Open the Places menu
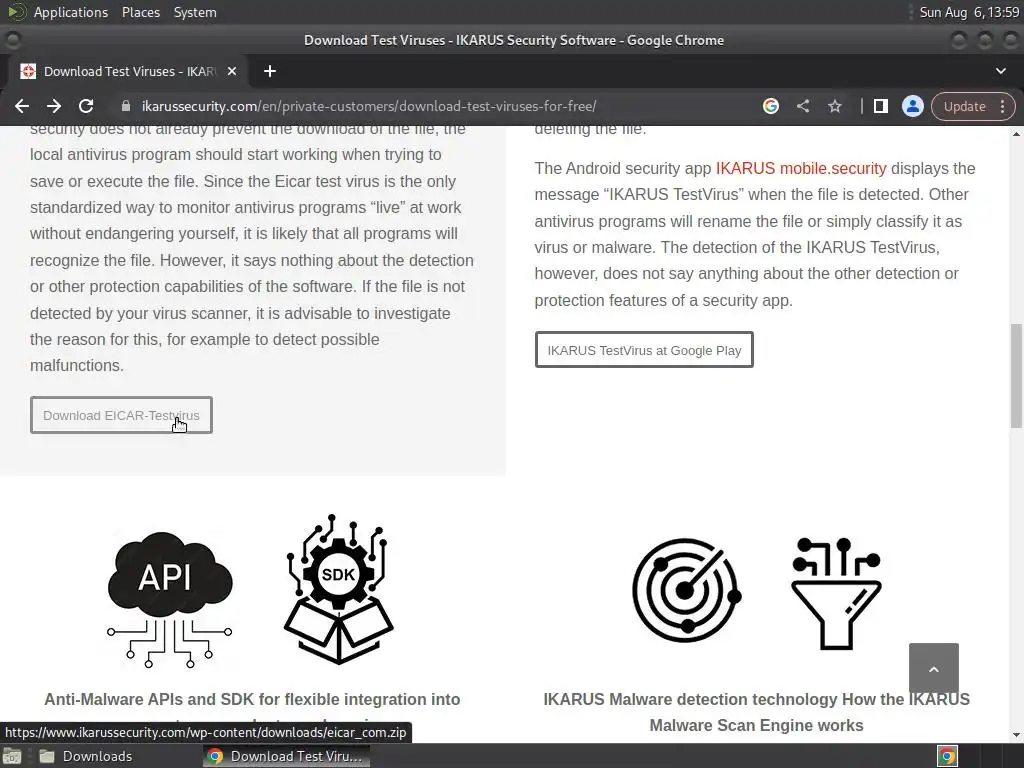Viewport: 1024px width, 768px height. 140,12
